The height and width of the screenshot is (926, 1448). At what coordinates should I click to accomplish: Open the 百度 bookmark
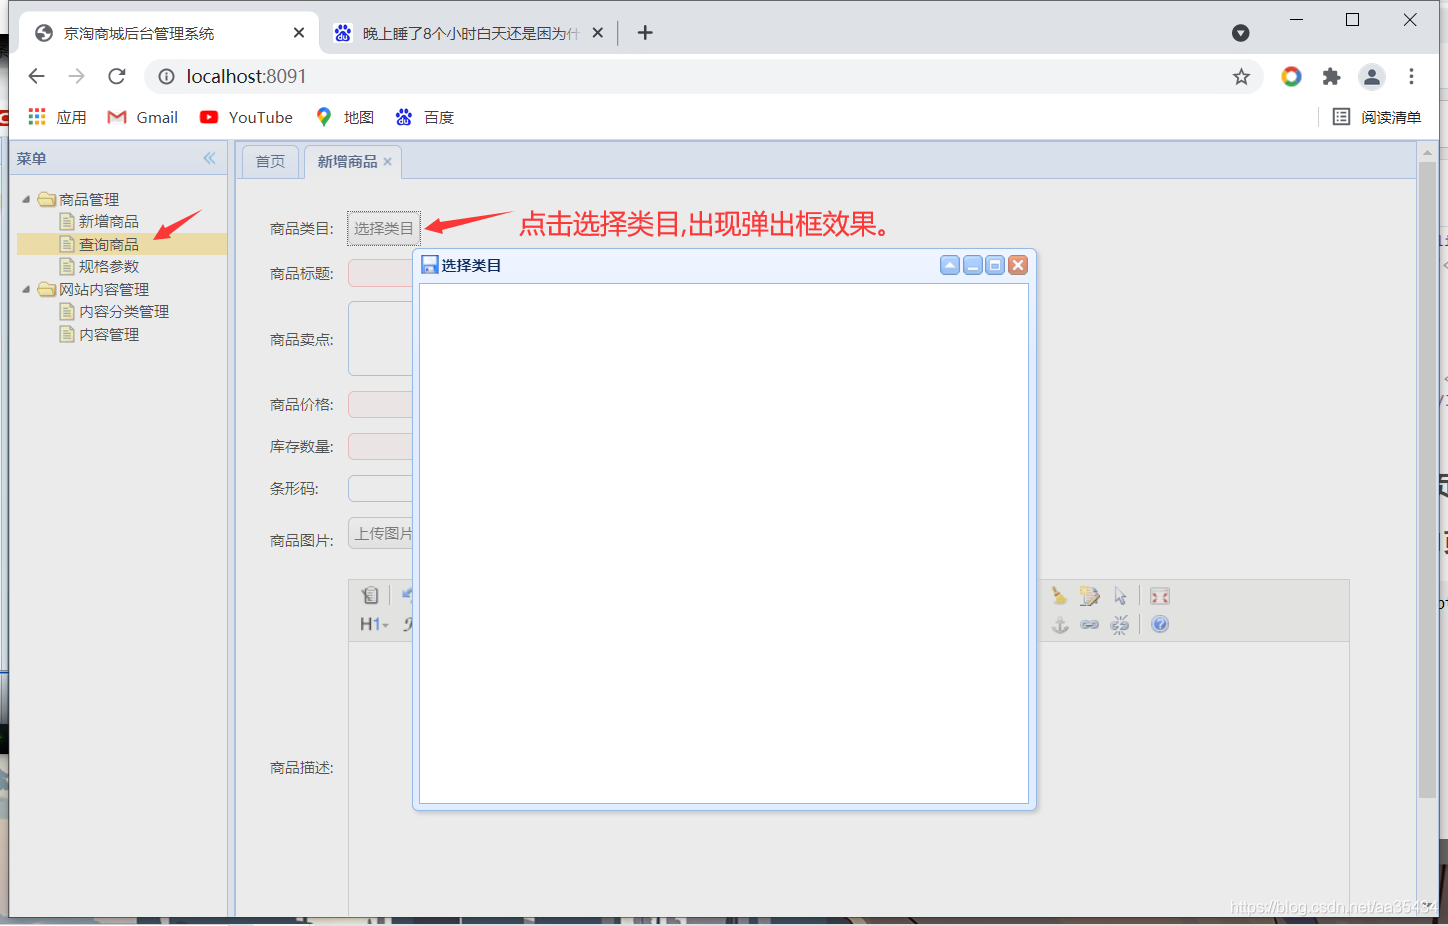pos(425,117)
